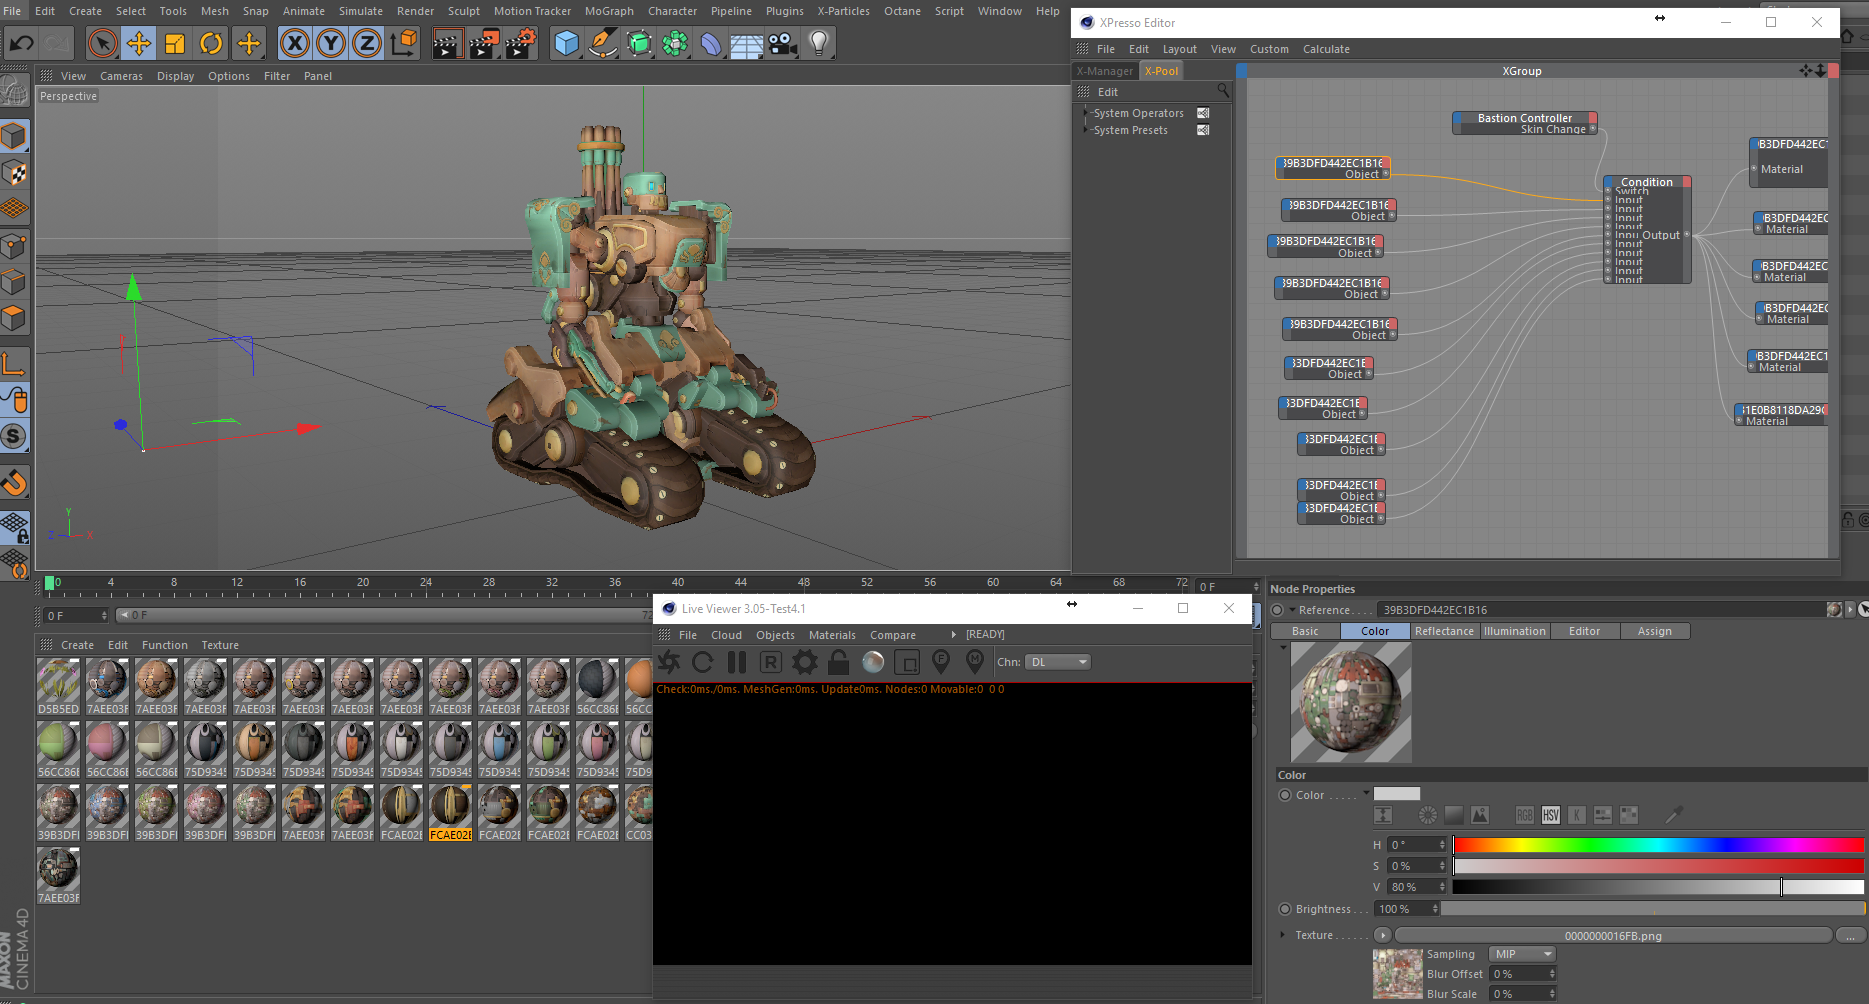Pick color with the eyedropper icon
The height and width of the screenshot is (1004, 1869).
click(x=1673, y=815)
